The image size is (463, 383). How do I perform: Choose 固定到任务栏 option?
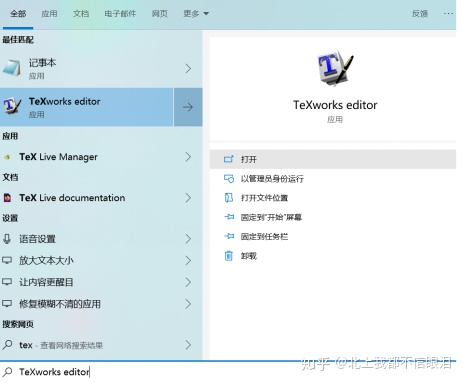(333, 236)
